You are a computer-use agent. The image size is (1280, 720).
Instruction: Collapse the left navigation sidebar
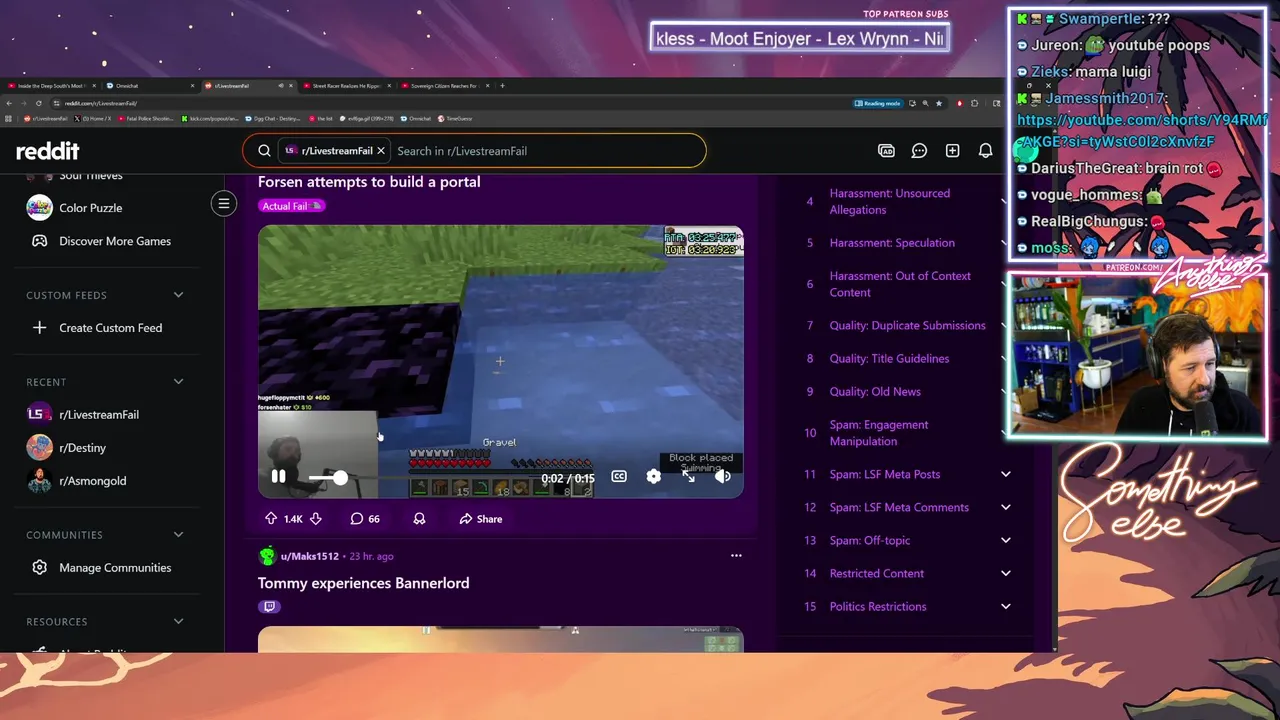click(x=224, y=204)
